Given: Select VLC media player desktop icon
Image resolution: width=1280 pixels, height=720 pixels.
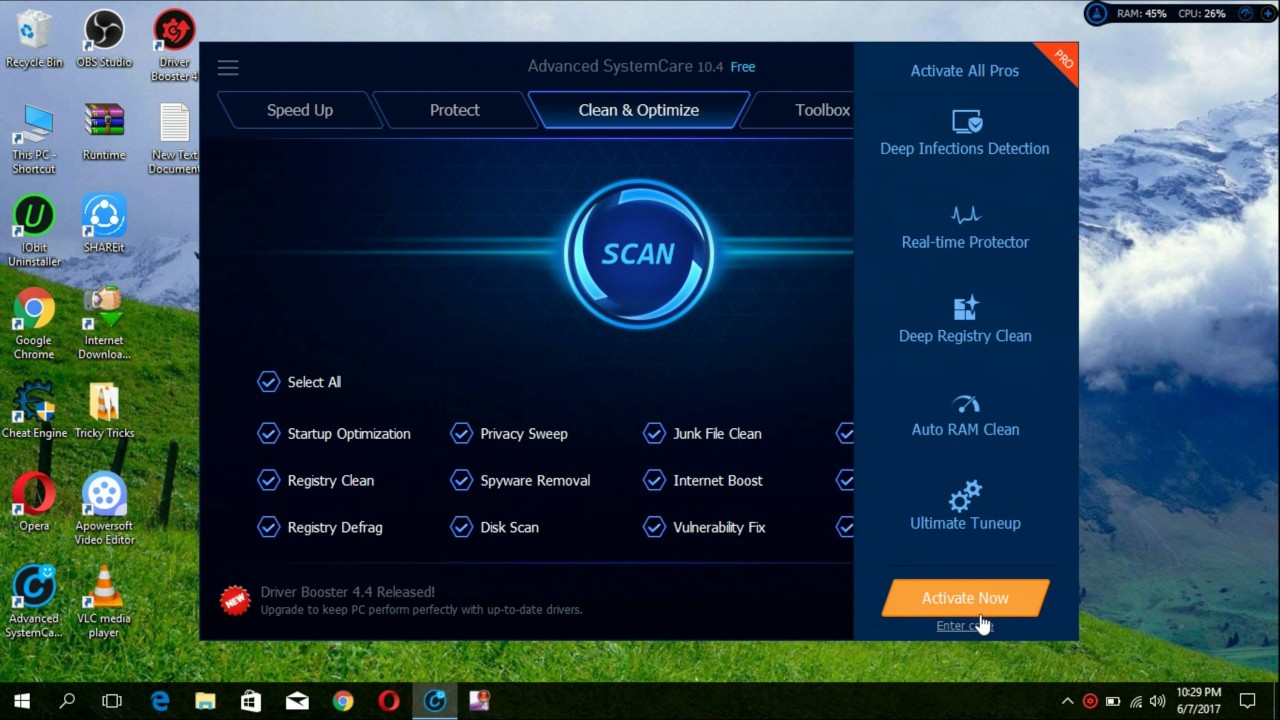Looking at the screenshot, I should click(x=104, y=603).
